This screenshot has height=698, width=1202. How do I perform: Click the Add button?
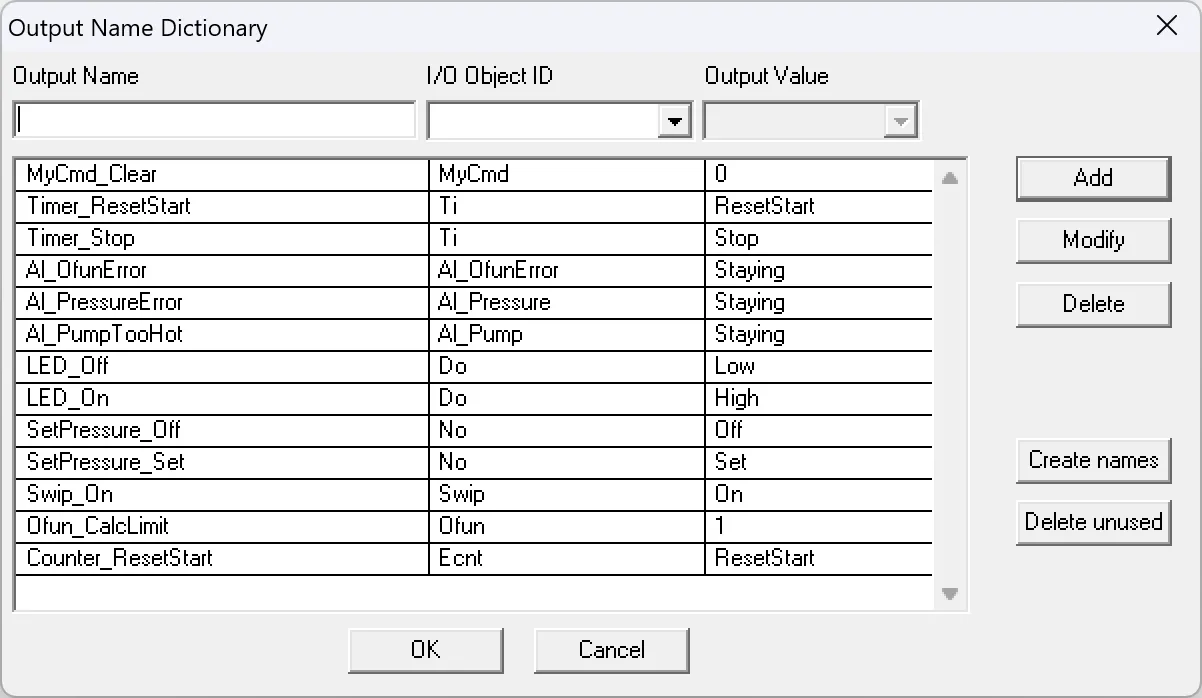[1093, 178]
